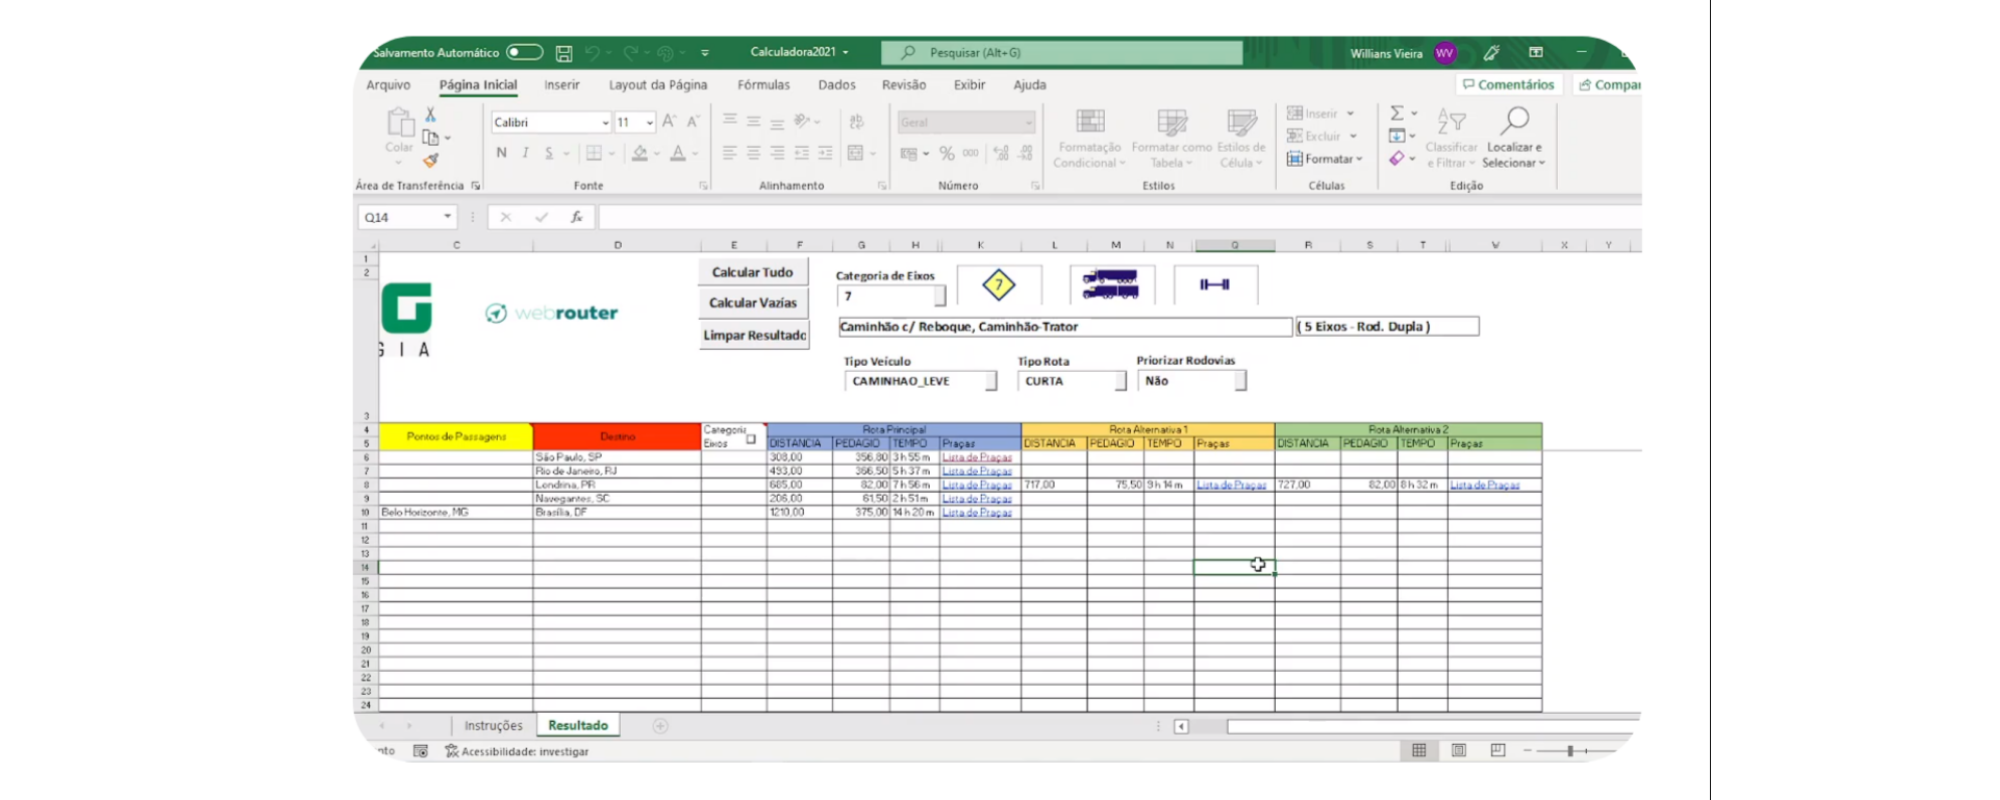The image size is (2000, 800).
Task: Tick the Categoria Eixos header checkbox
Action: pyautogui.click(x=751, y=439)
